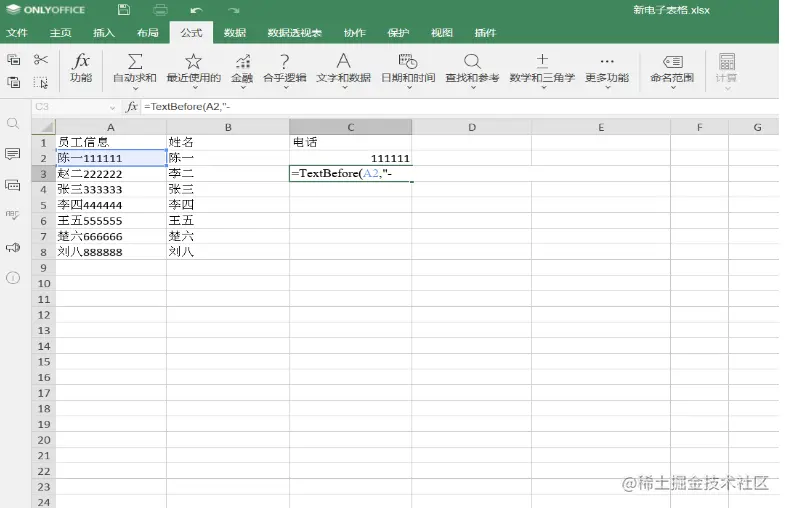Image resolution: width=785 pixels, height=508 pixels.
Task: Click the 电话 header cell
Action: [x=350, y=143]
